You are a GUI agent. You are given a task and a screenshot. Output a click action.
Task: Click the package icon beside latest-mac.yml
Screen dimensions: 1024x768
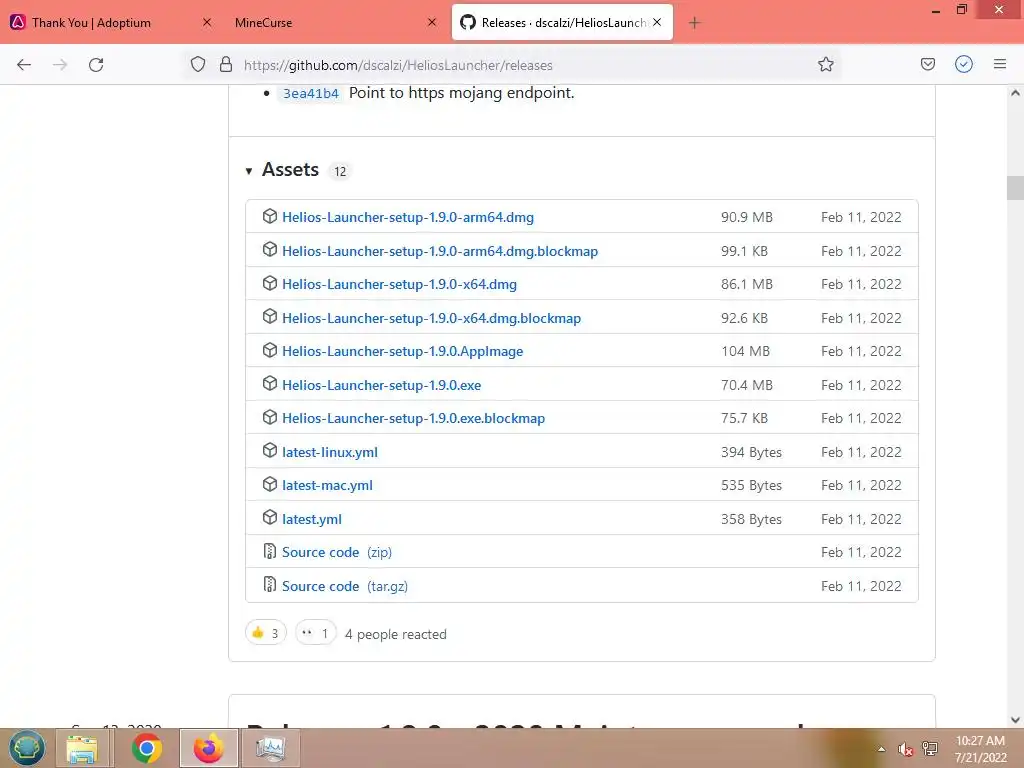click(x=270, y=485)
